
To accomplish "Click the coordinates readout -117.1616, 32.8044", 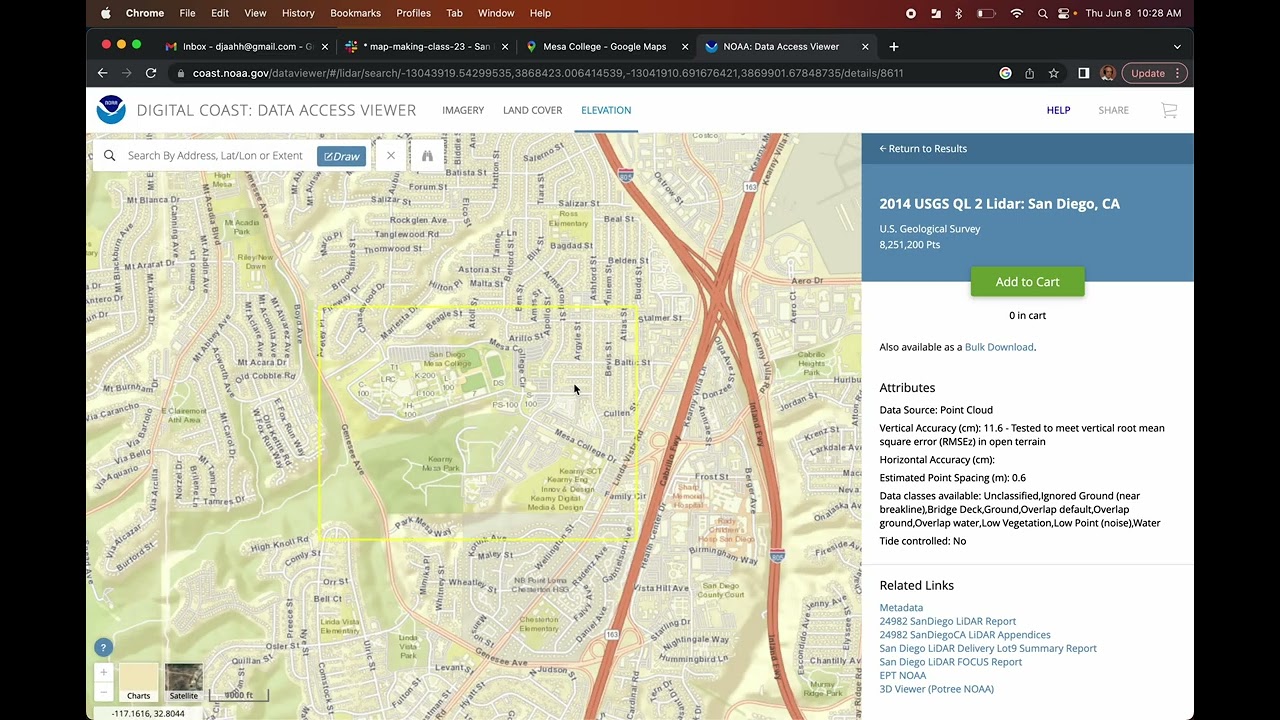I will (x=147, y=713).
